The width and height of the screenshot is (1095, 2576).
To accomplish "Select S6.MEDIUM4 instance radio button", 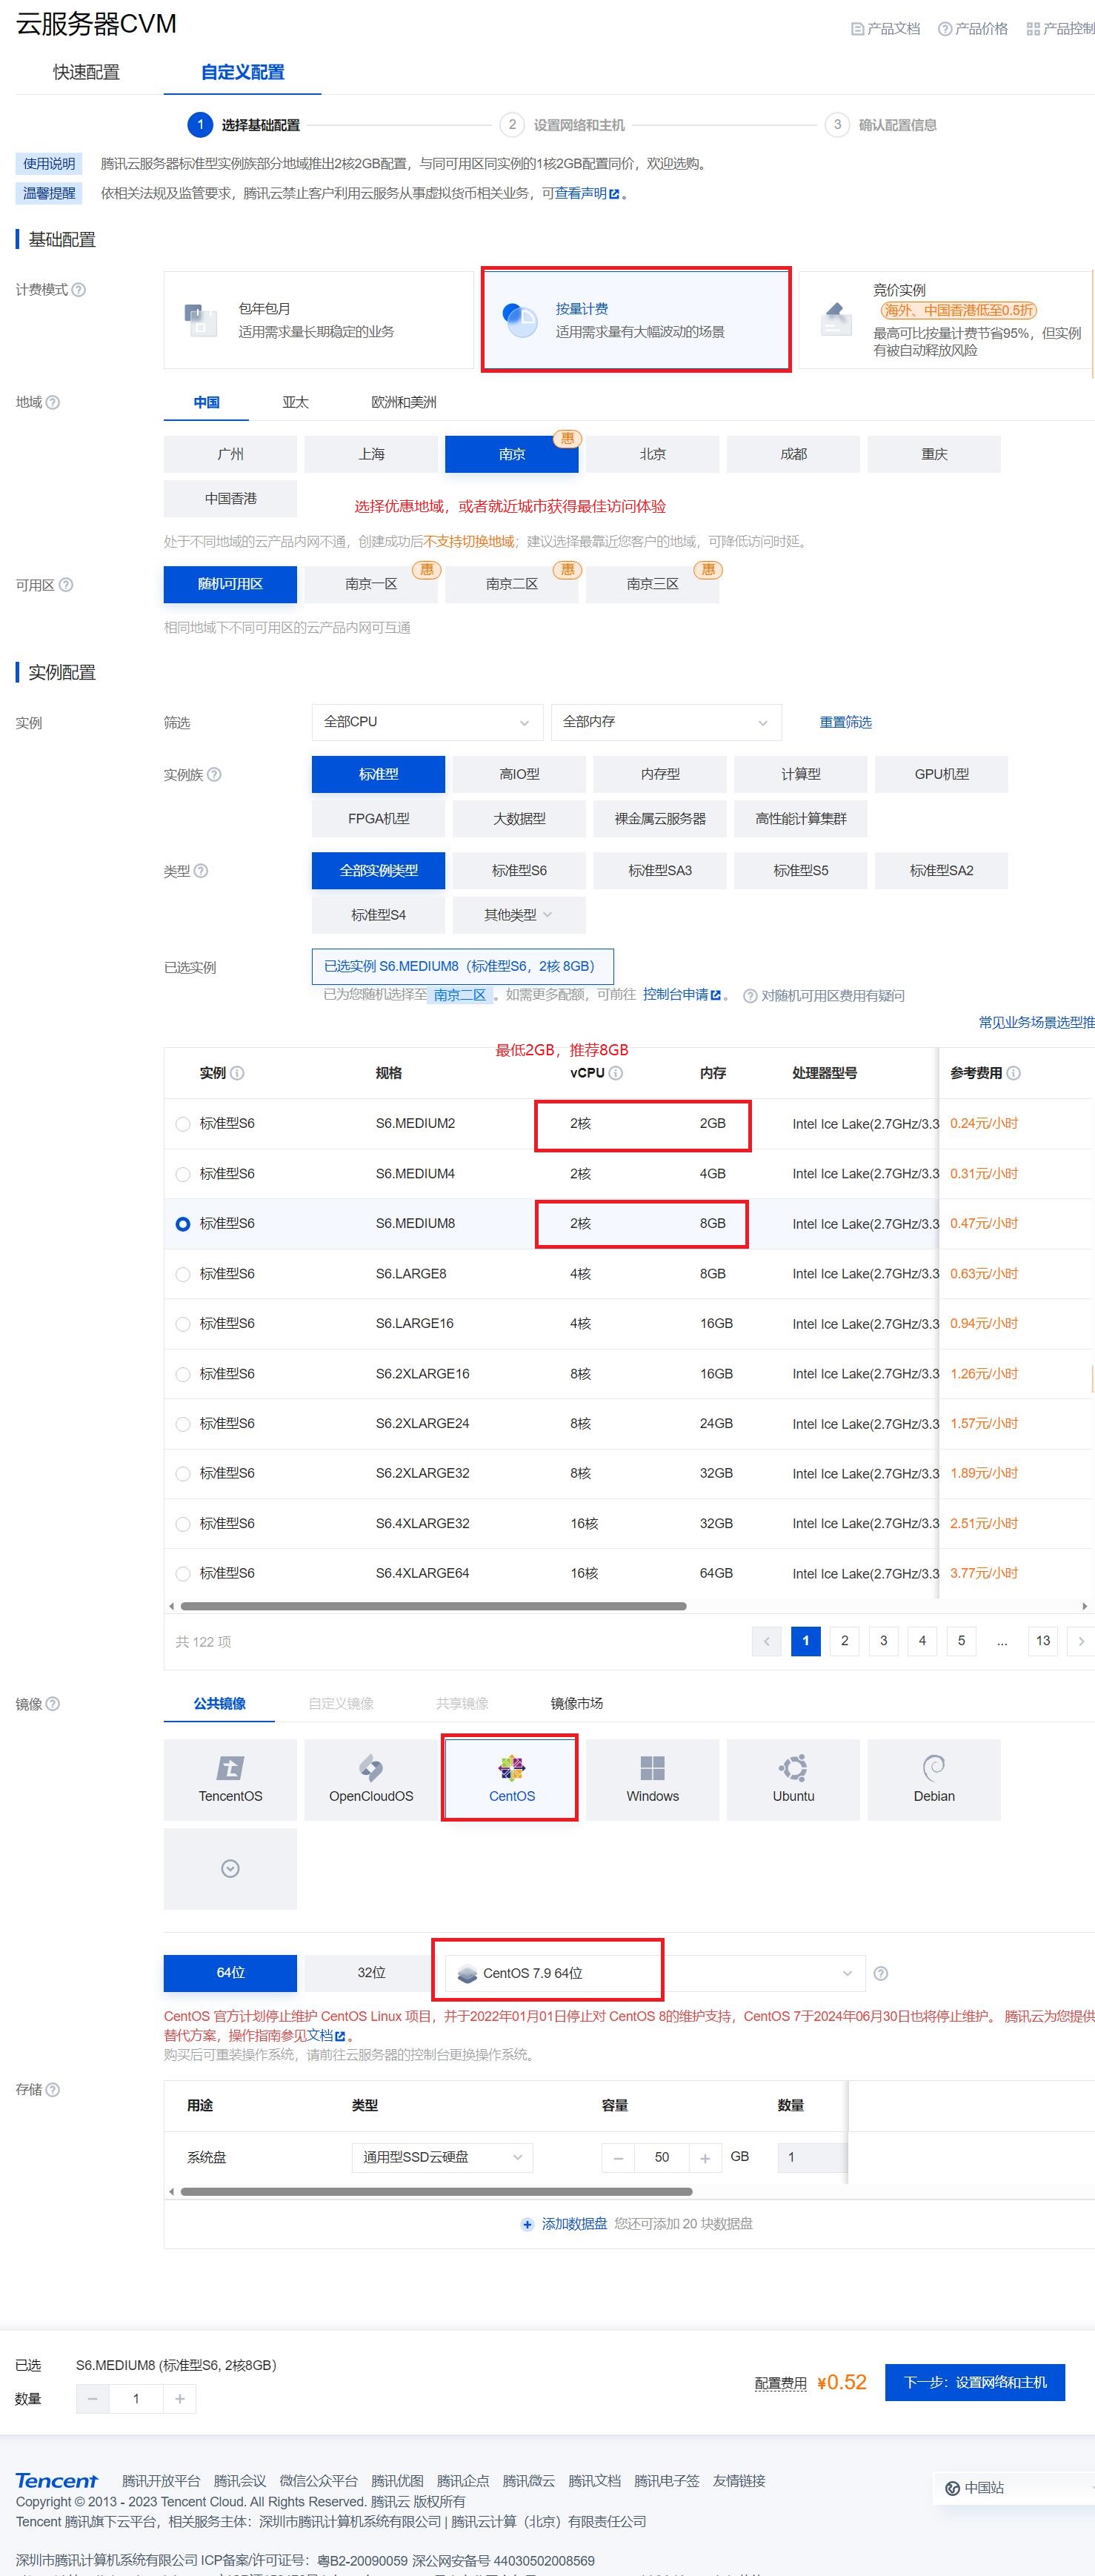I will click(183, 1174).
